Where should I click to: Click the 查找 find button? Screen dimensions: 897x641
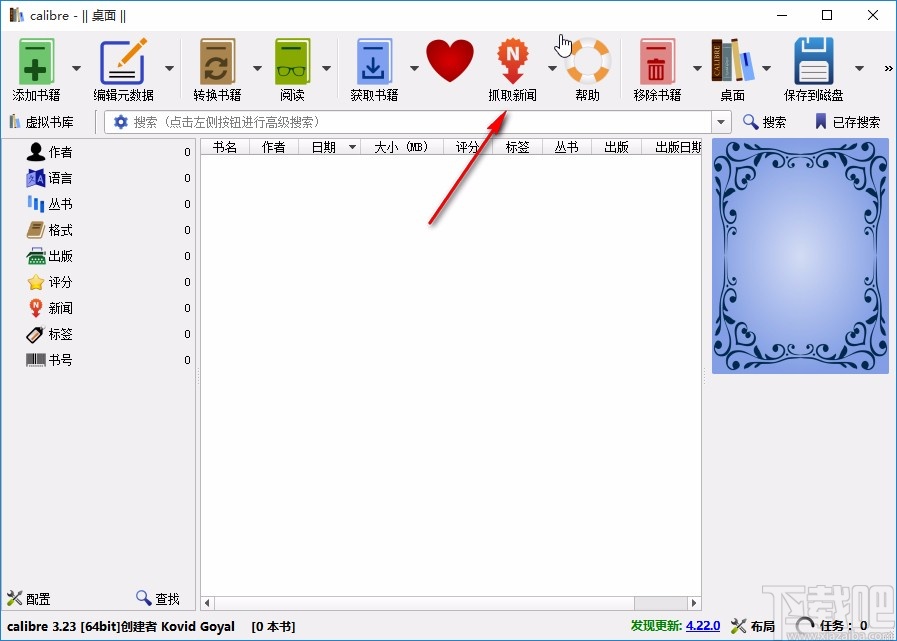tap(158, 599)
